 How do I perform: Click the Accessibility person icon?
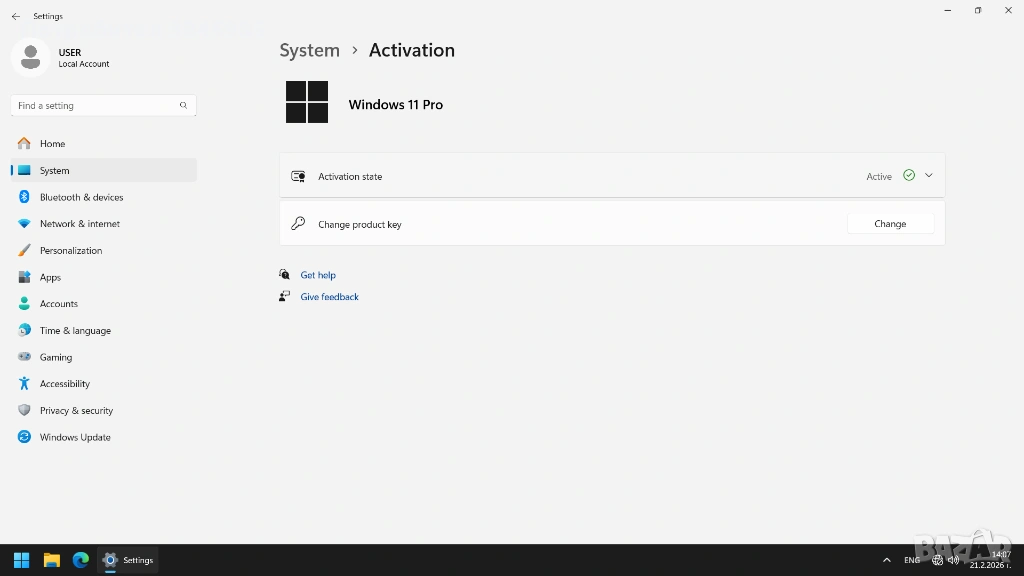click(x=24, y=384)
